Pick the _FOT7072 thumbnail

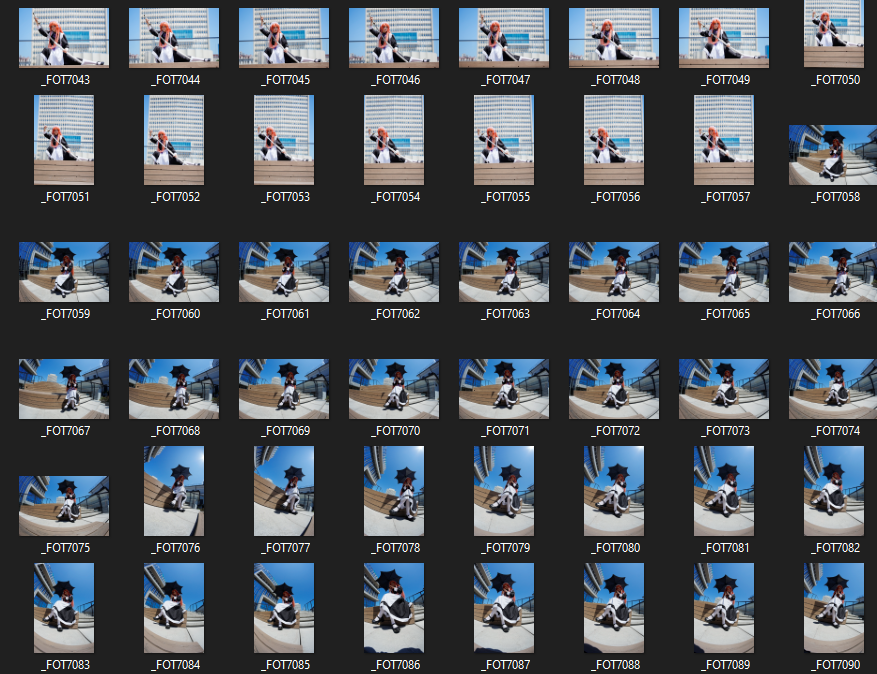click(614, 389)
